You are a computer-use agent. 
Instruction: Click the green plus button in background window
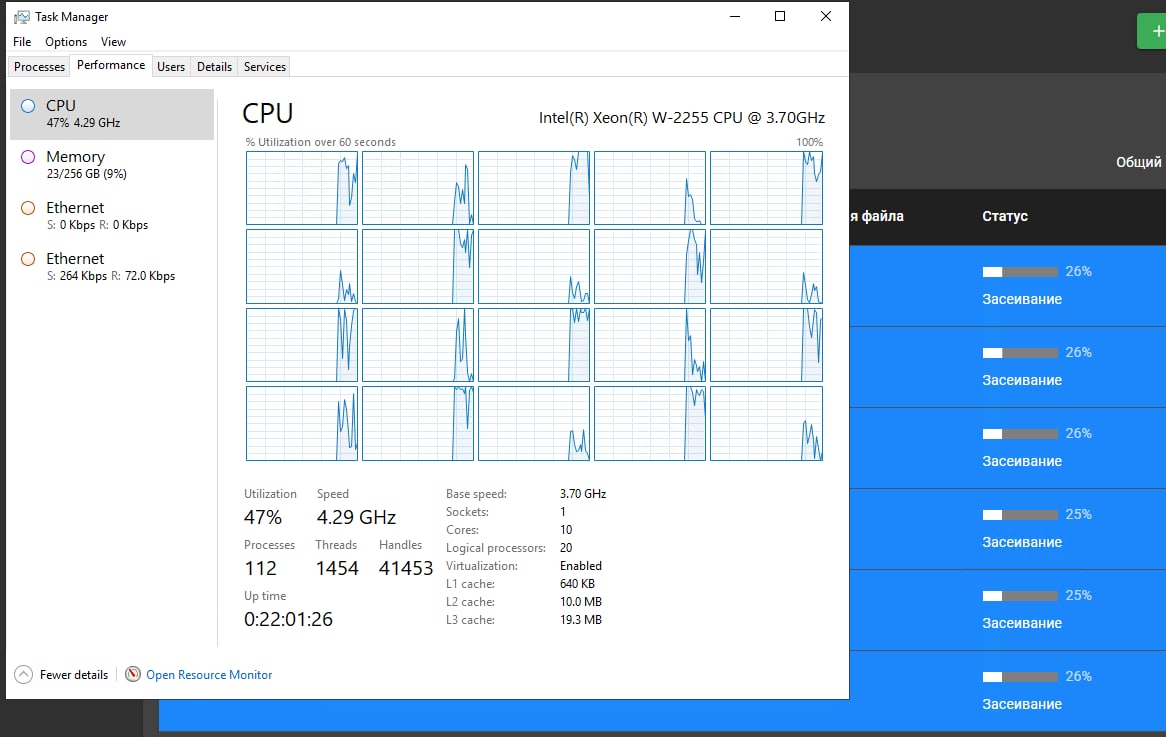pos(1154,31)
